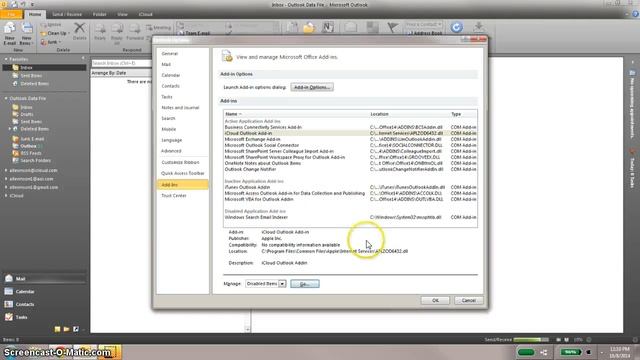Image resolution: width=640 pixels, height=360 pixels.
Task: Click the yellow Move folder icon in ribbon
Action: 309,27
